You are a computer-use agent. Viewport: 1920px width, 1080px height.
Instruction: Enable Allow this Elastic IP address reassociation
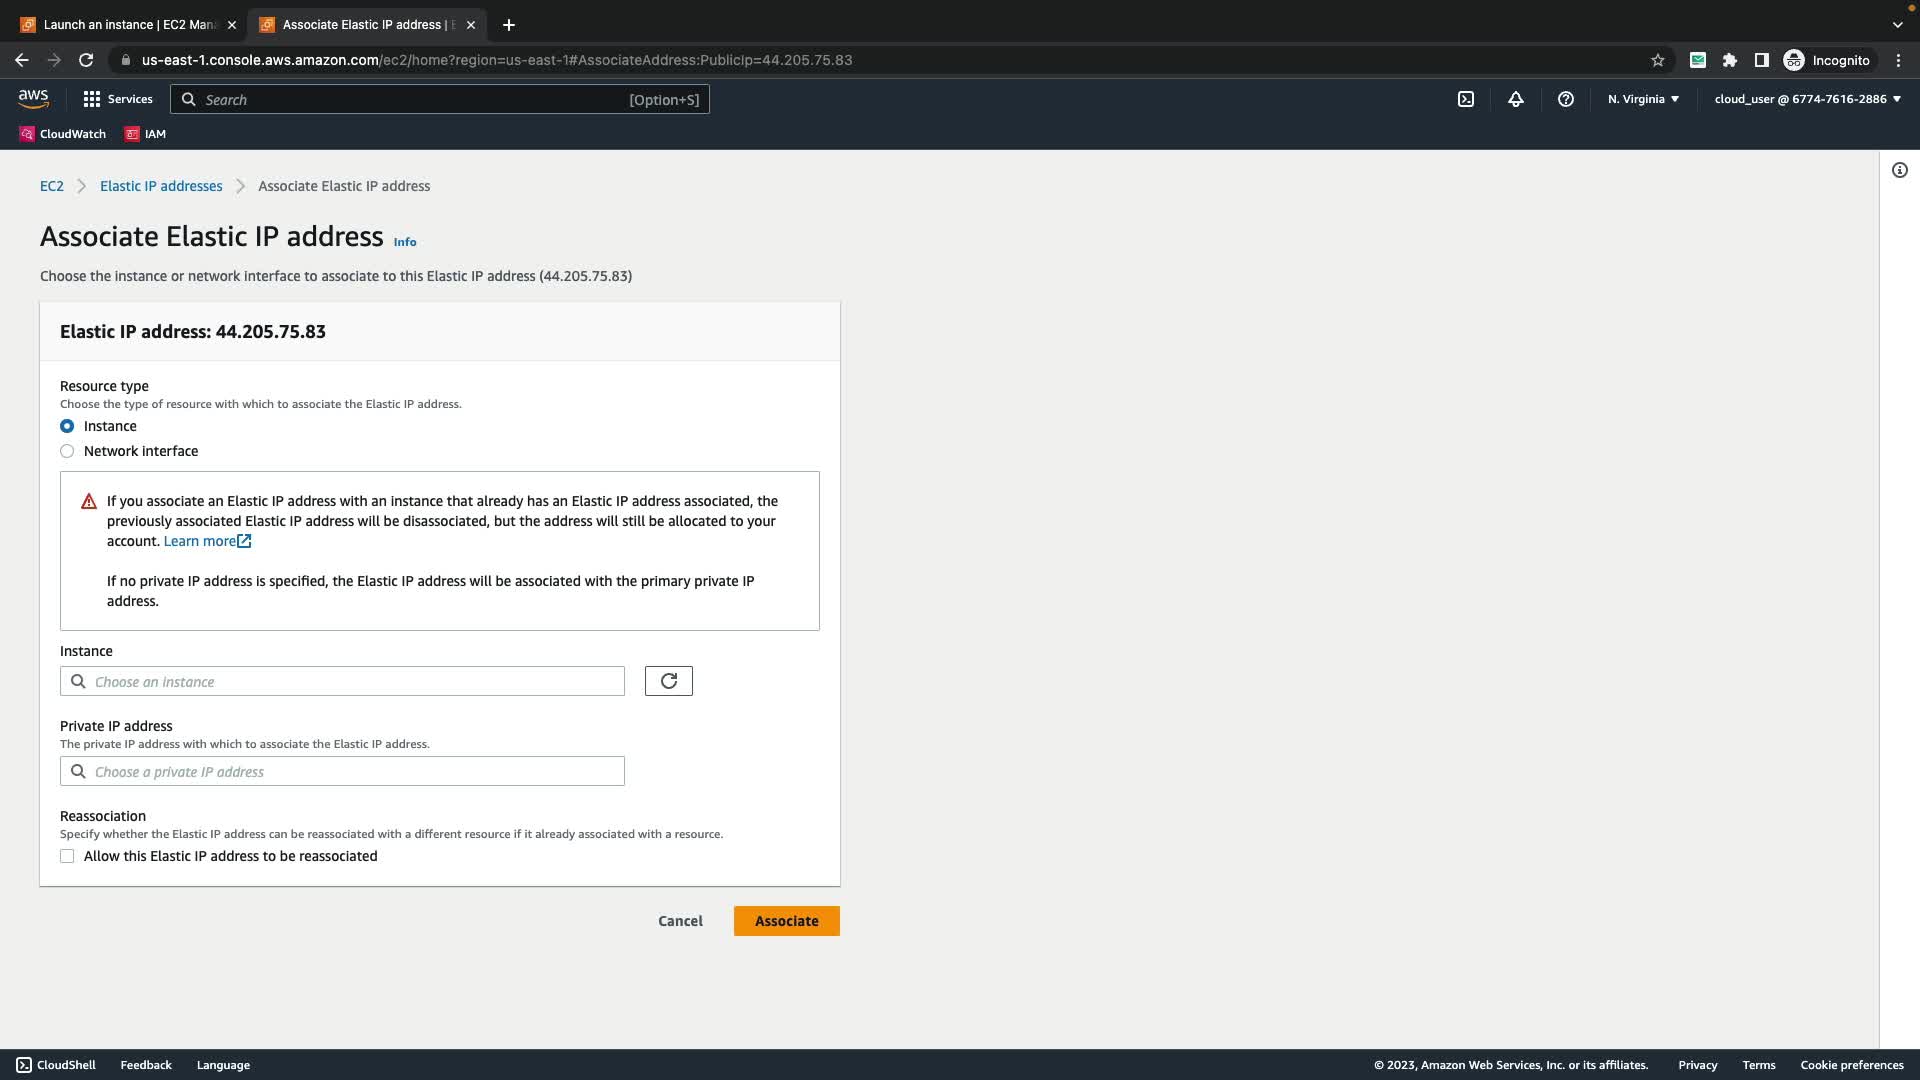[x=67, y=856]
